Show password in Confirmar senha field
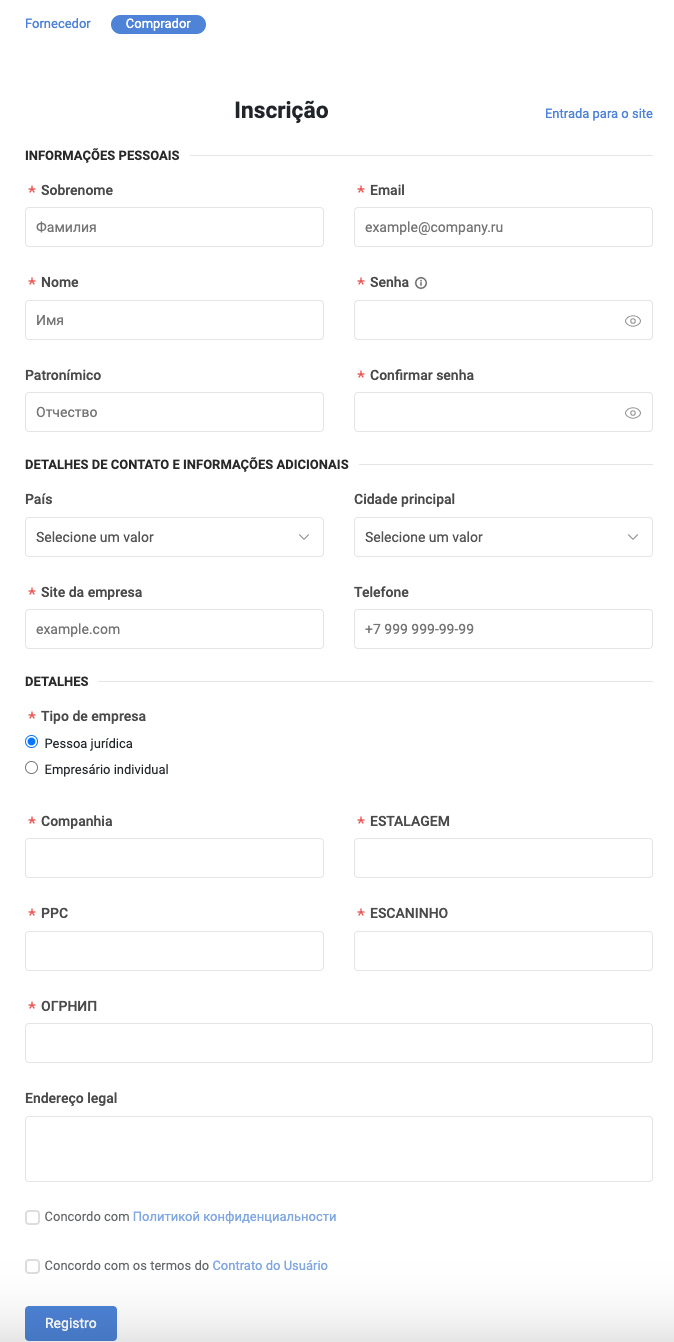 click(632, 413)
